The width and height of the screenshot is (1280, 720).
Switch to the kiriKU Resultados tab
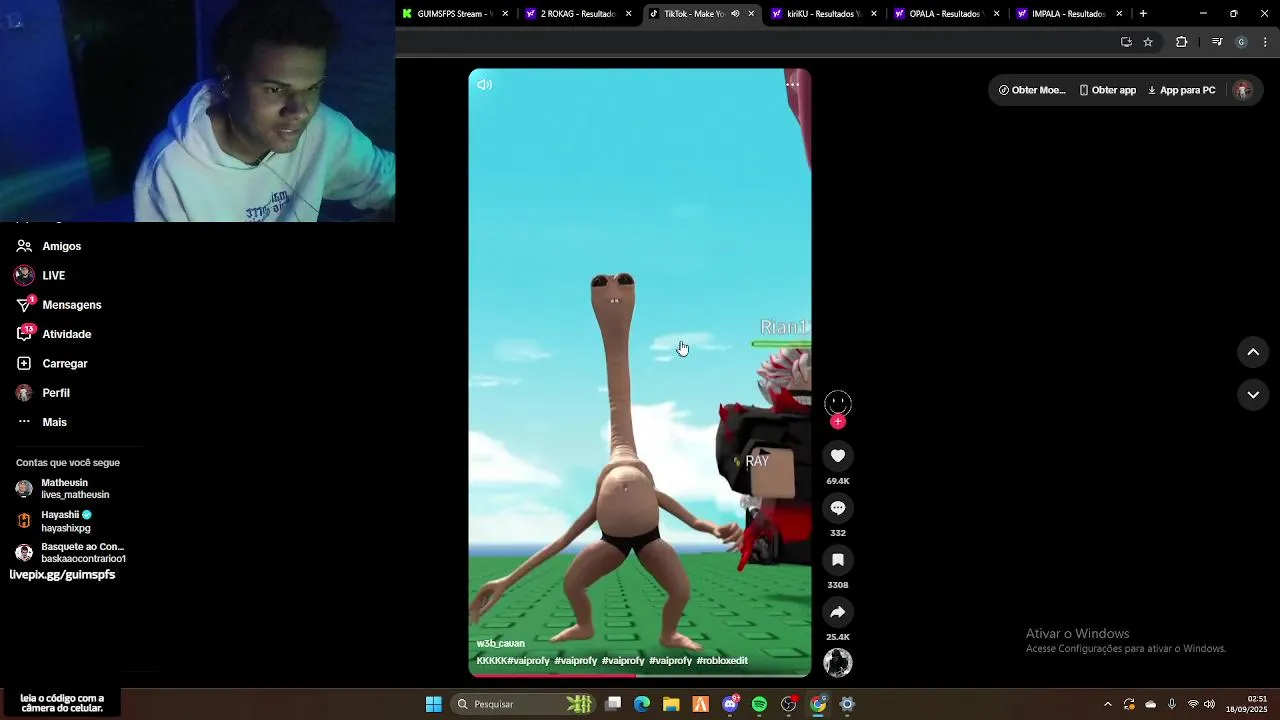(x=824, y=14)
